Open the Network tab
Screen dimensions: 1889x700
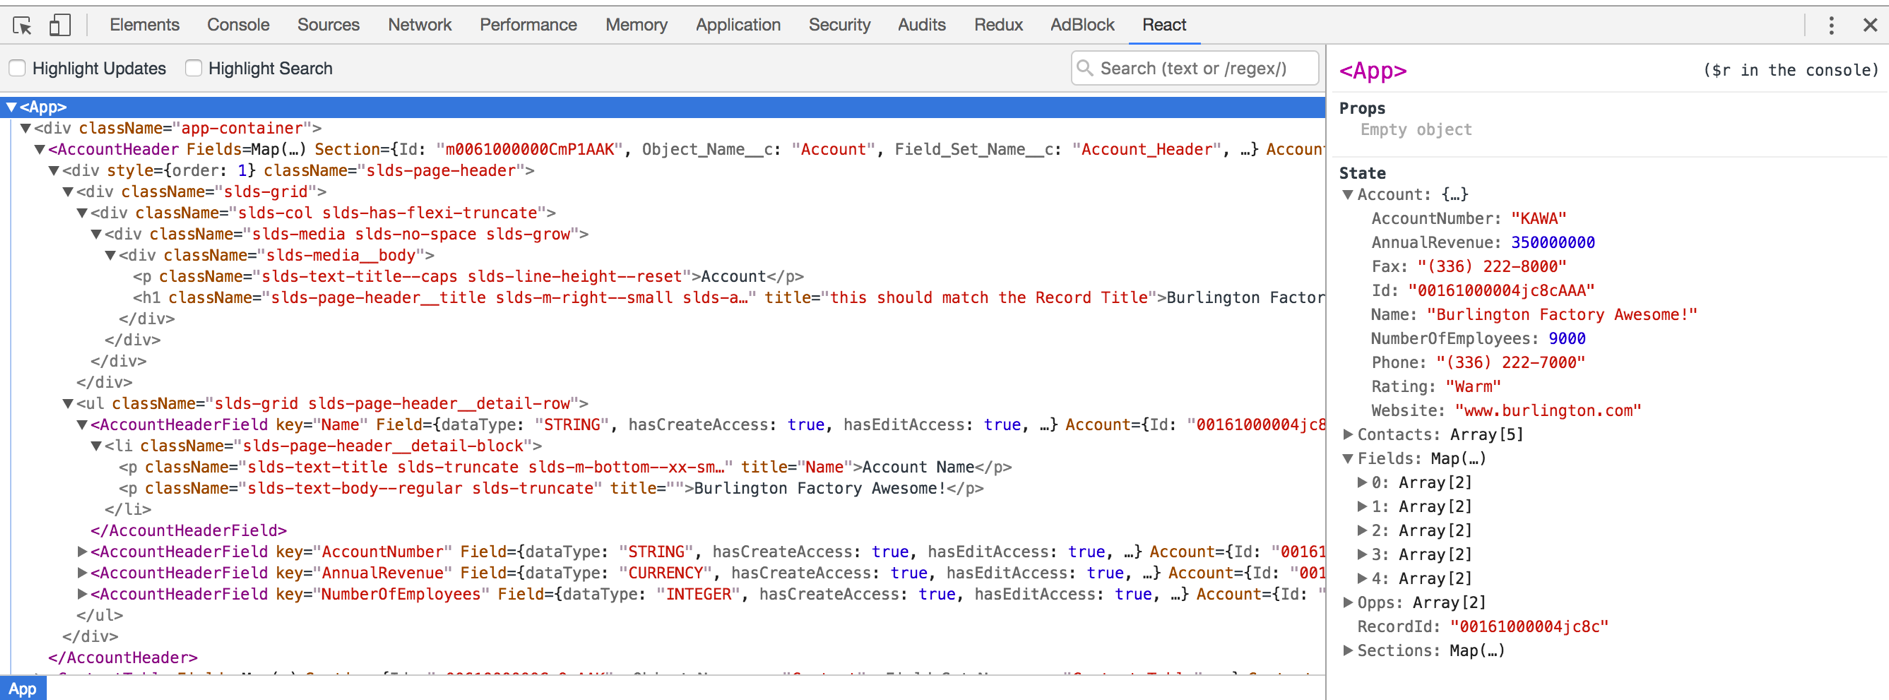(419, 25)
